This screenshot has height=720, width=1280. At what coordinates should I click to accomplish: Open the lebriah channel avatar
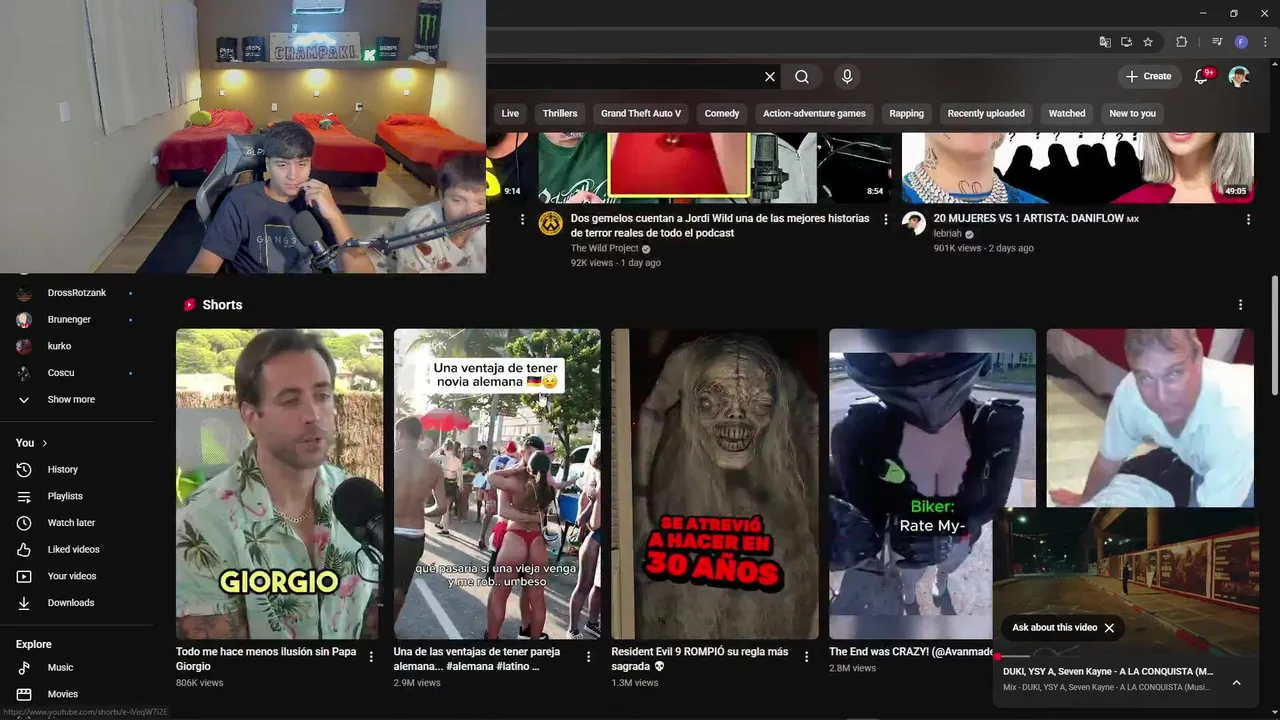[914, 223]
